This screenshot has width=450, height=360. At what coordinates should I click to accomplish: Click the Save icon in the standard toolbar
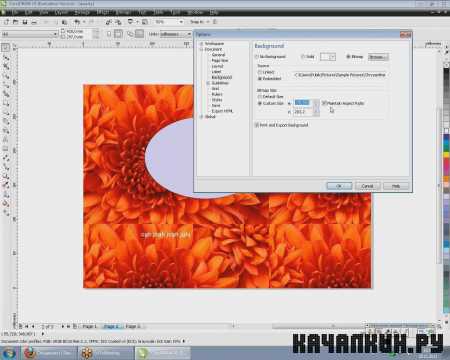tap(25, 22)
